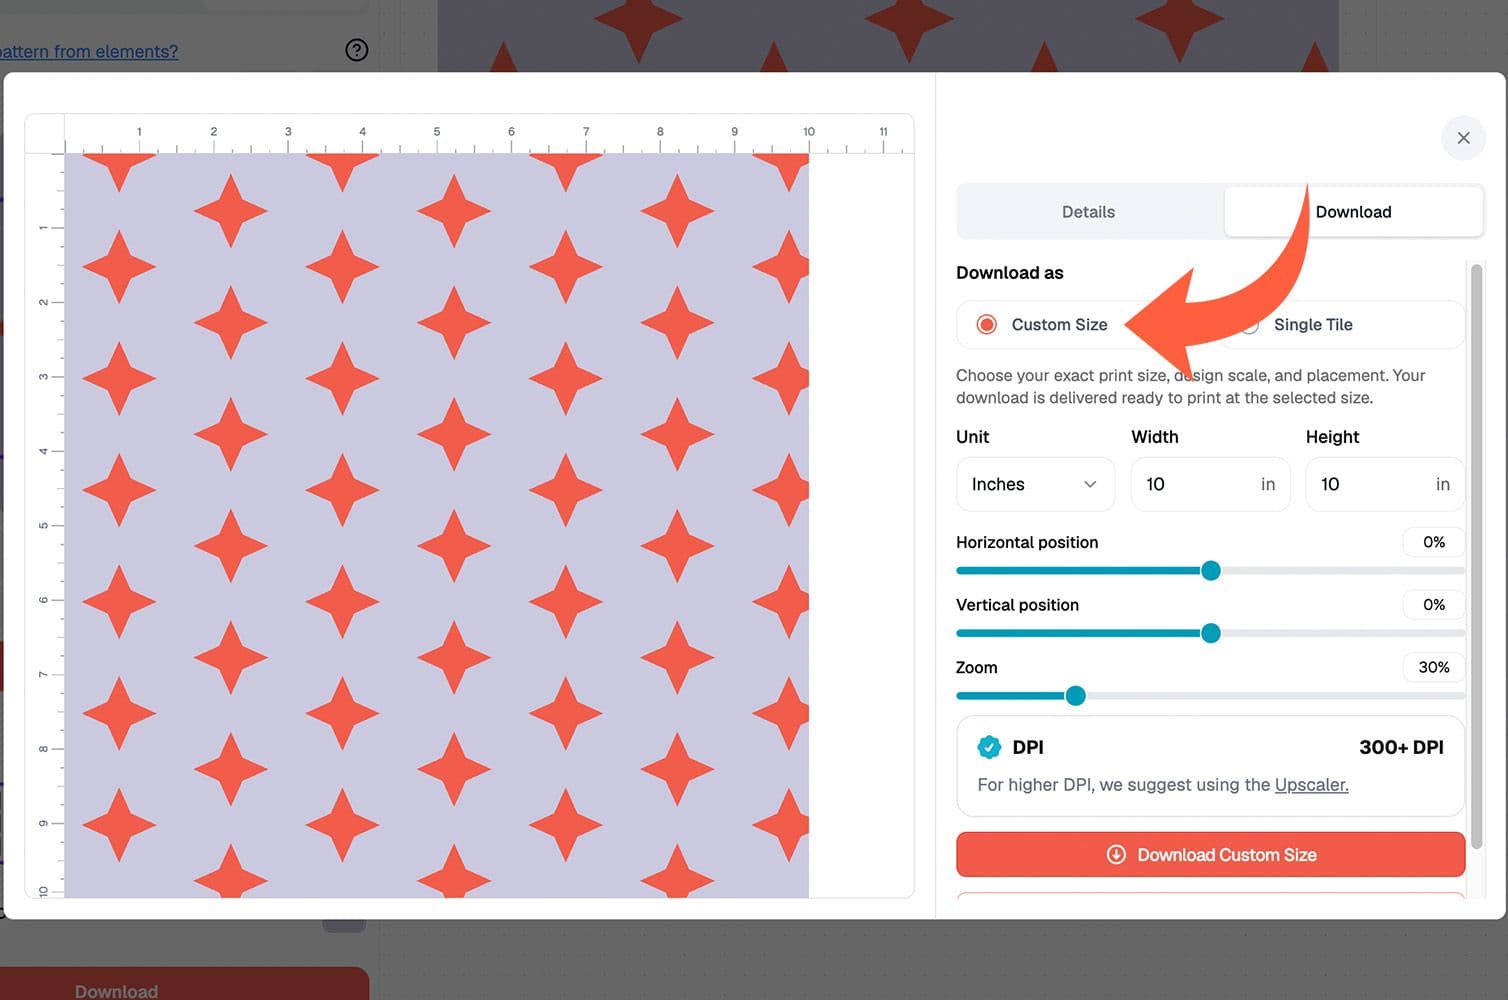Screen dimensions: 1508x1000
Task: Click the help question mark icon
Action: click(x=357, y=50)
